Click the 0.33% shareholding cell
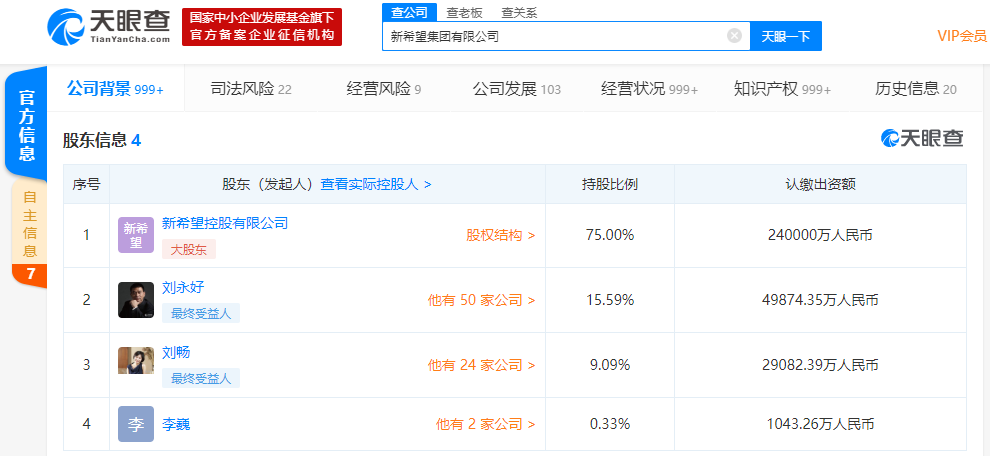Image resolution: width=990 pixels, height=456 pixels. 610,424
